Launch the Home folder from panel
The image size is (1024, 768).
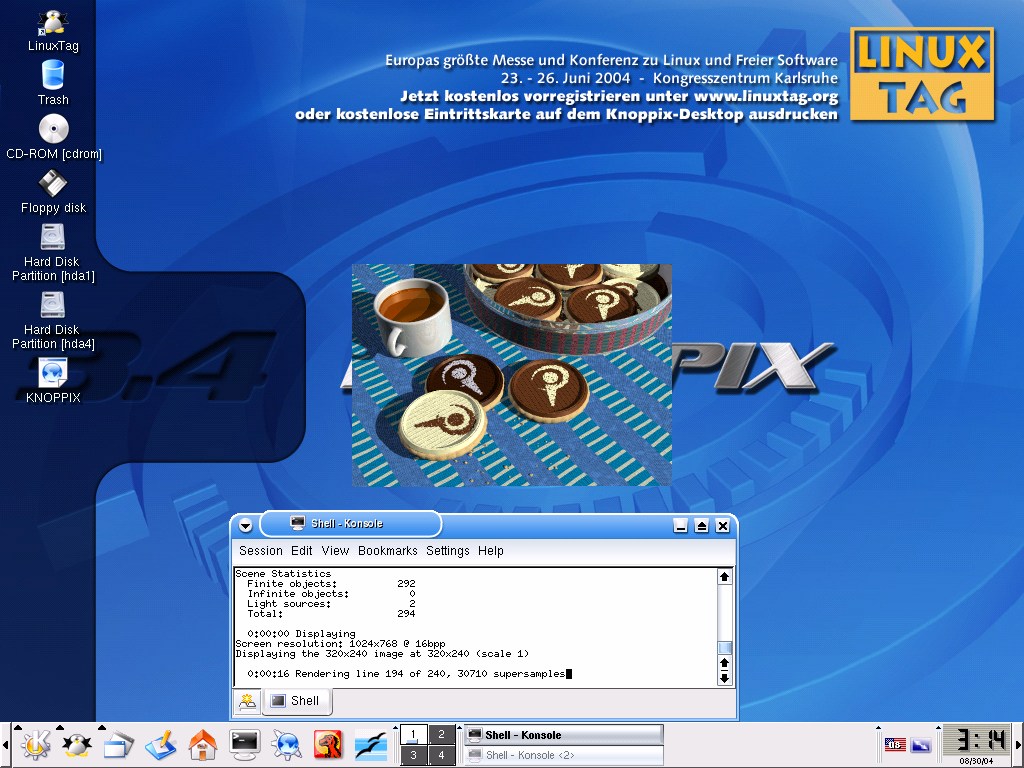[202, 744]
